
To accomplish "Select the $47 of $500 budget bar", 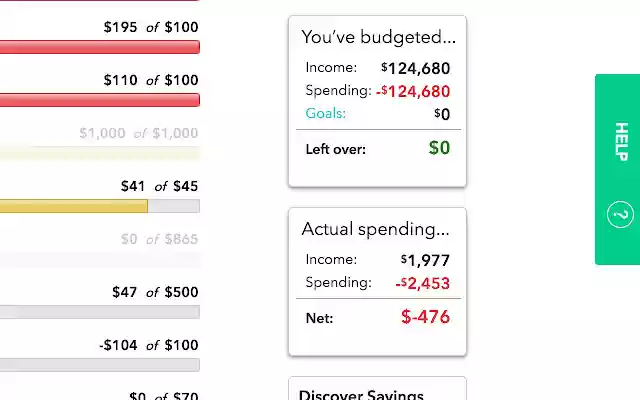I will point(100,312).
